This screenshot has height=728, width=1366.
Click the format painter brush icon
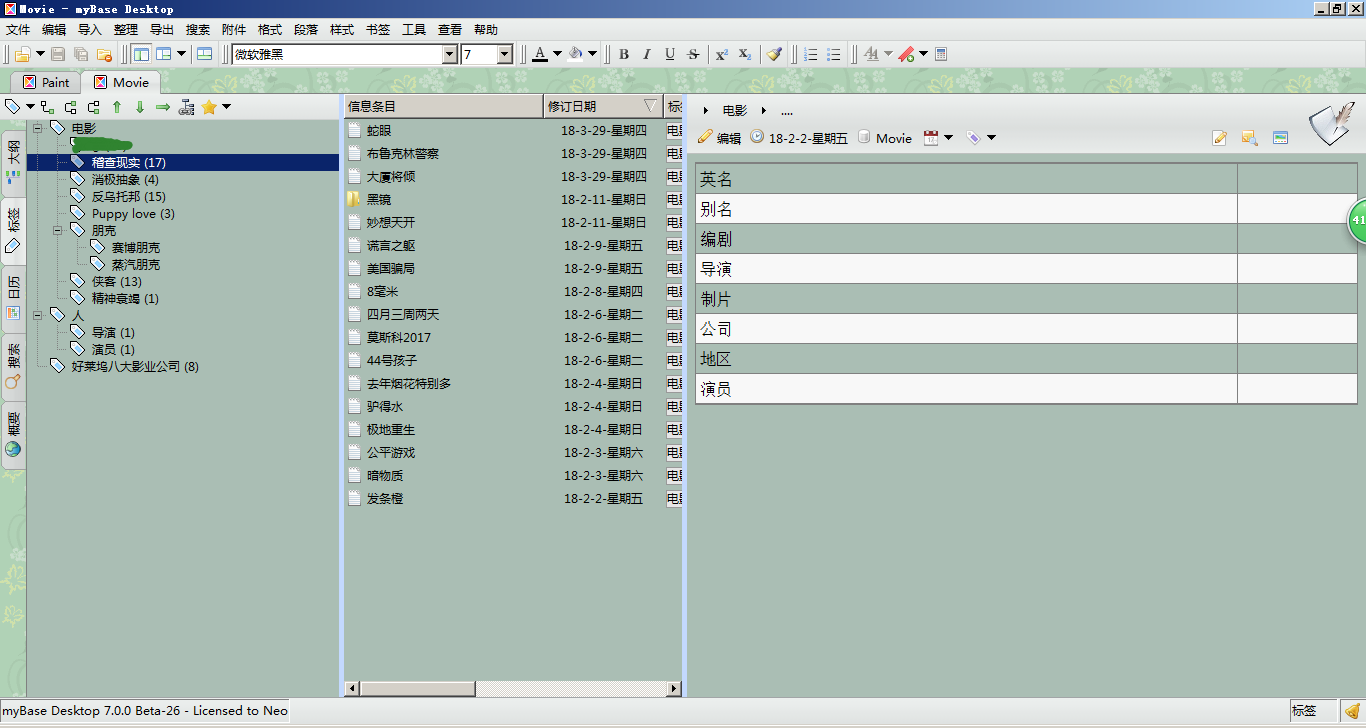[x=773, y=54]
